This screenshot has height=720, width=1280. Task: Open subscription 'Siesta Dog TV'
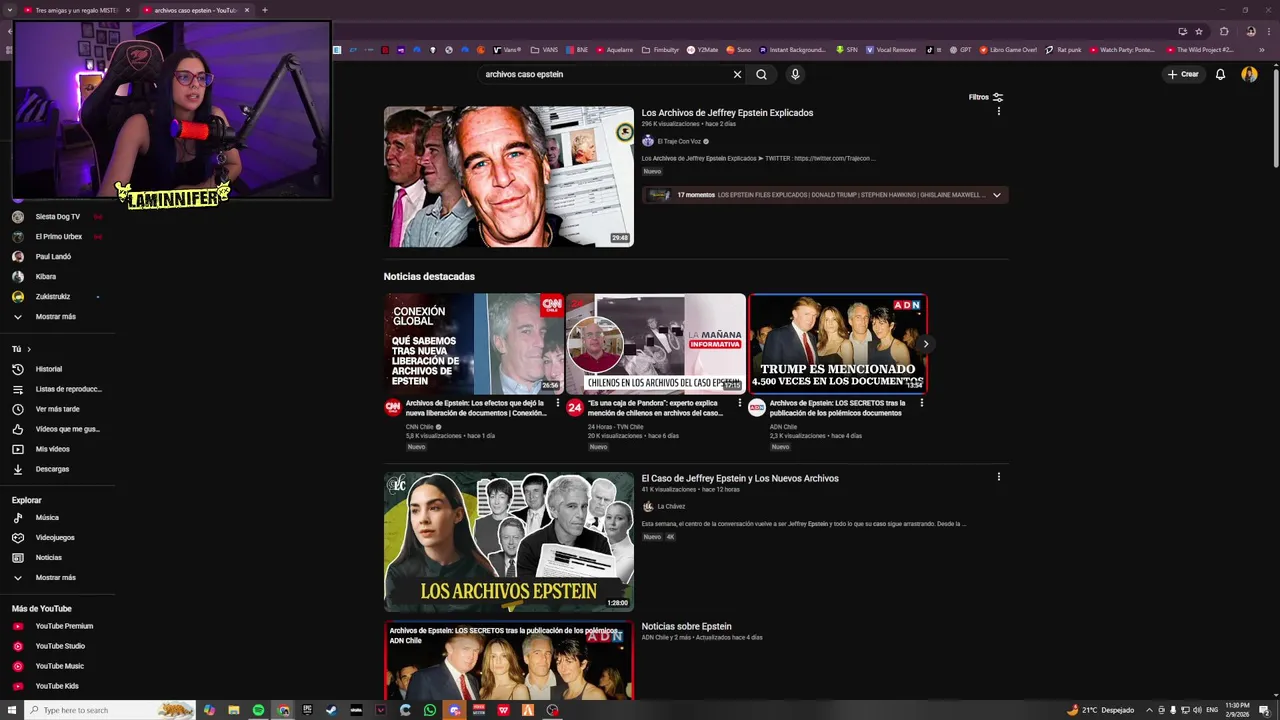tap(57, 217)
